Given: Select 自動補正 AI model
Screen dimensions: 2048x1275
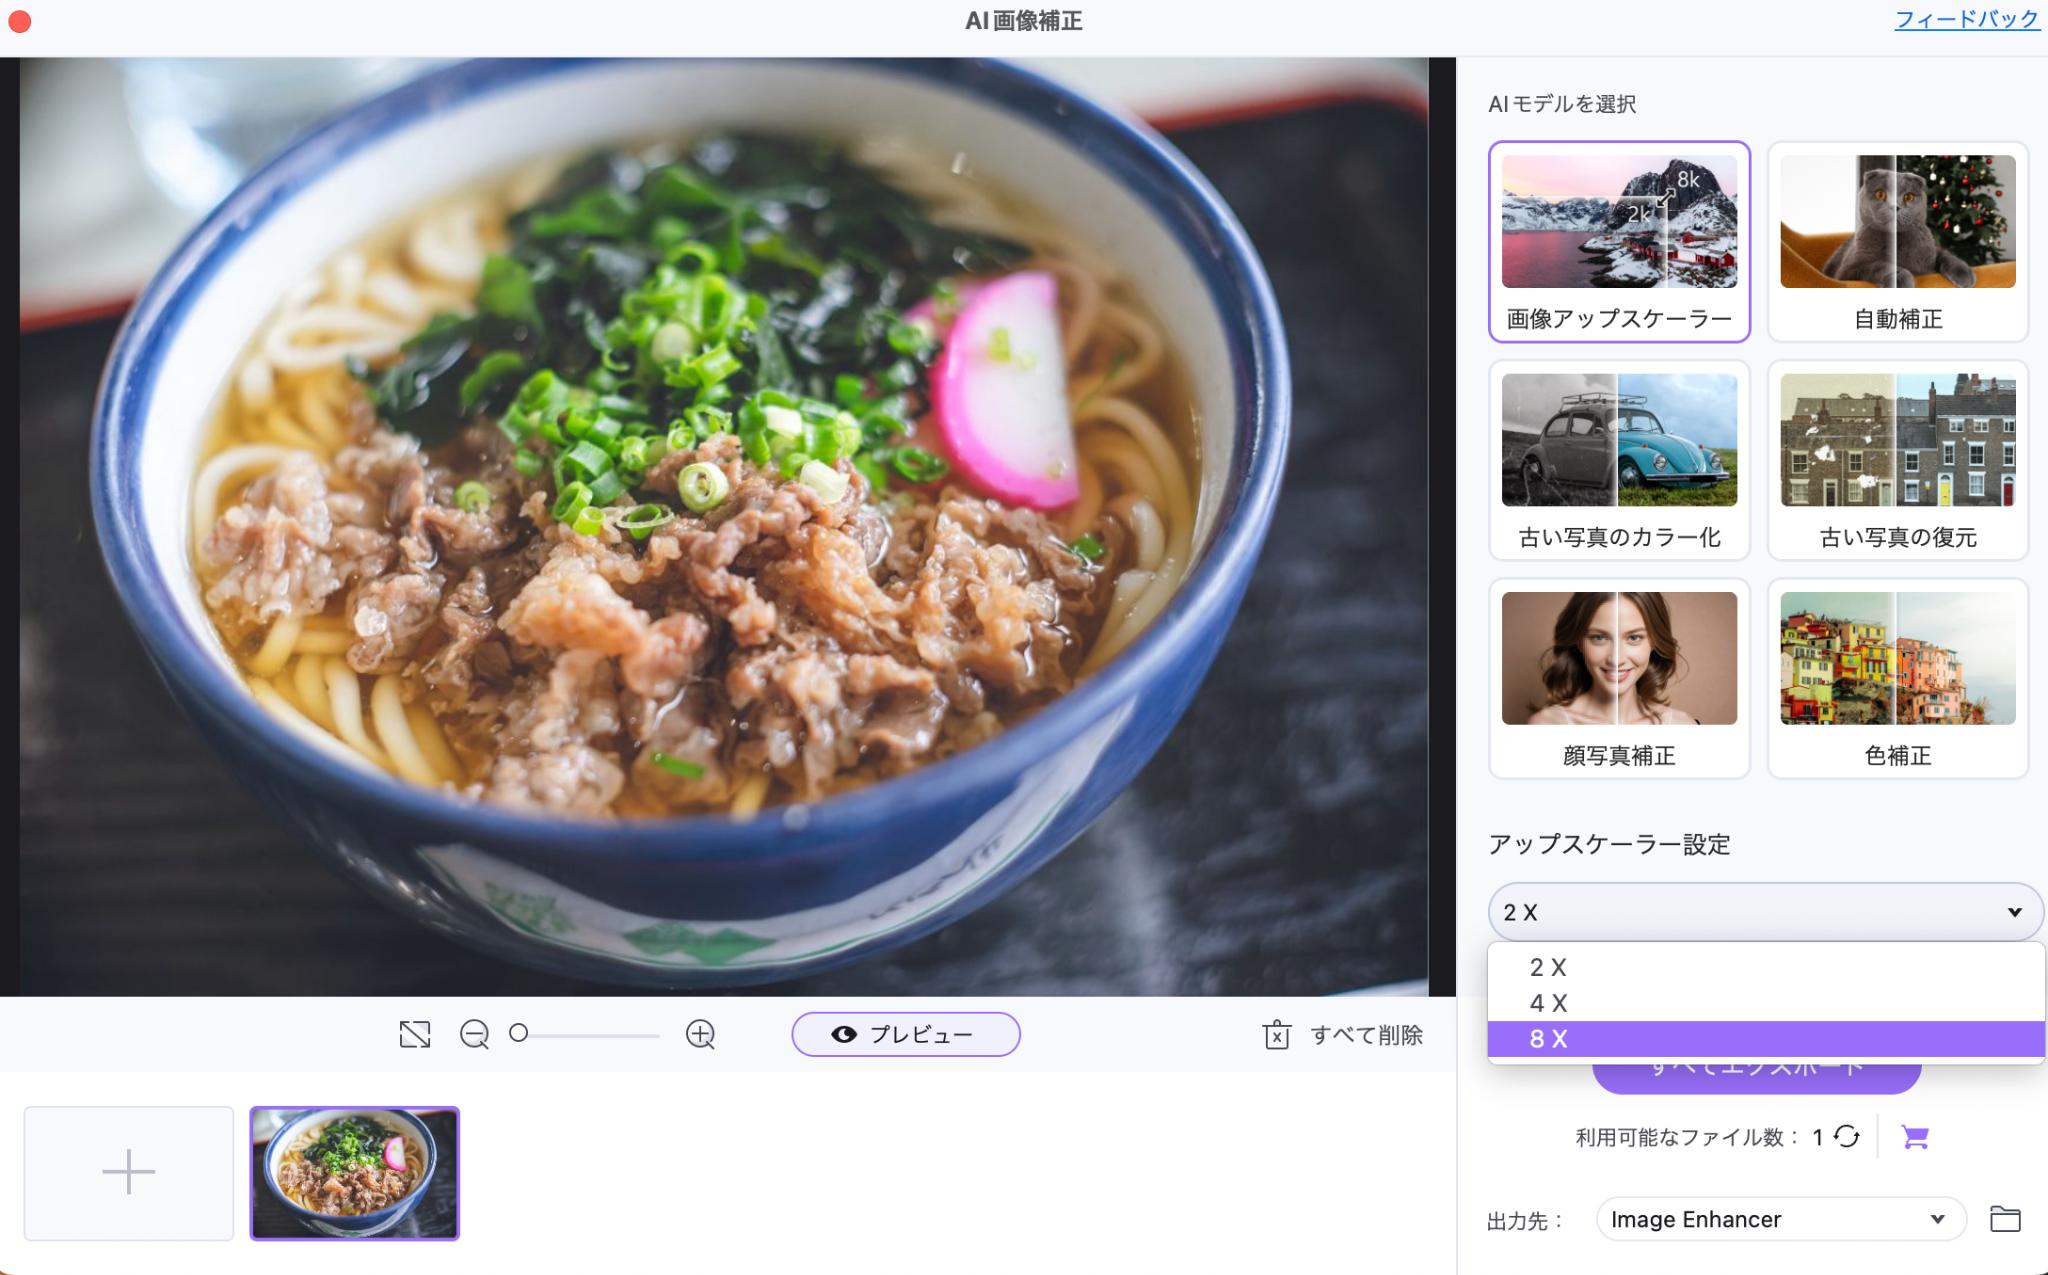Looking at the screenshot, I should click(x=1898, y=239).
